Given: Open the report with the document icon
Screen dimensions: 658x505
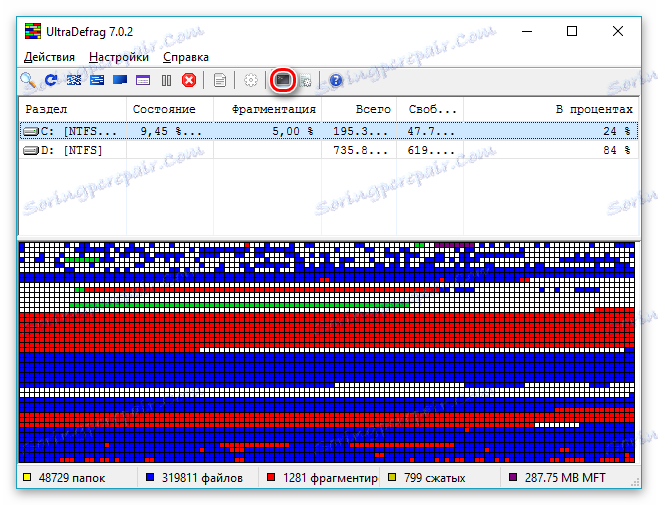Looking at the screenshot, I should click(x=219, y=80).
